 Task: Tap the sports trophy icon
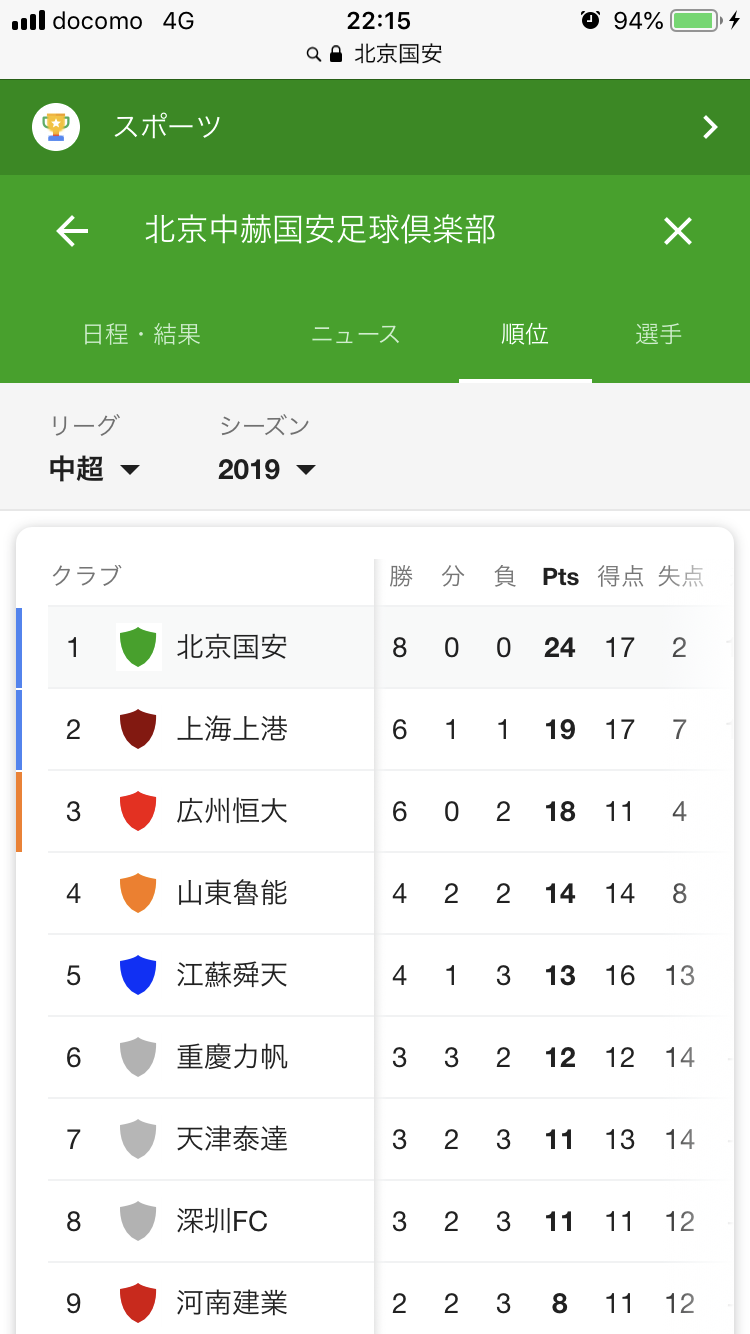56,127
